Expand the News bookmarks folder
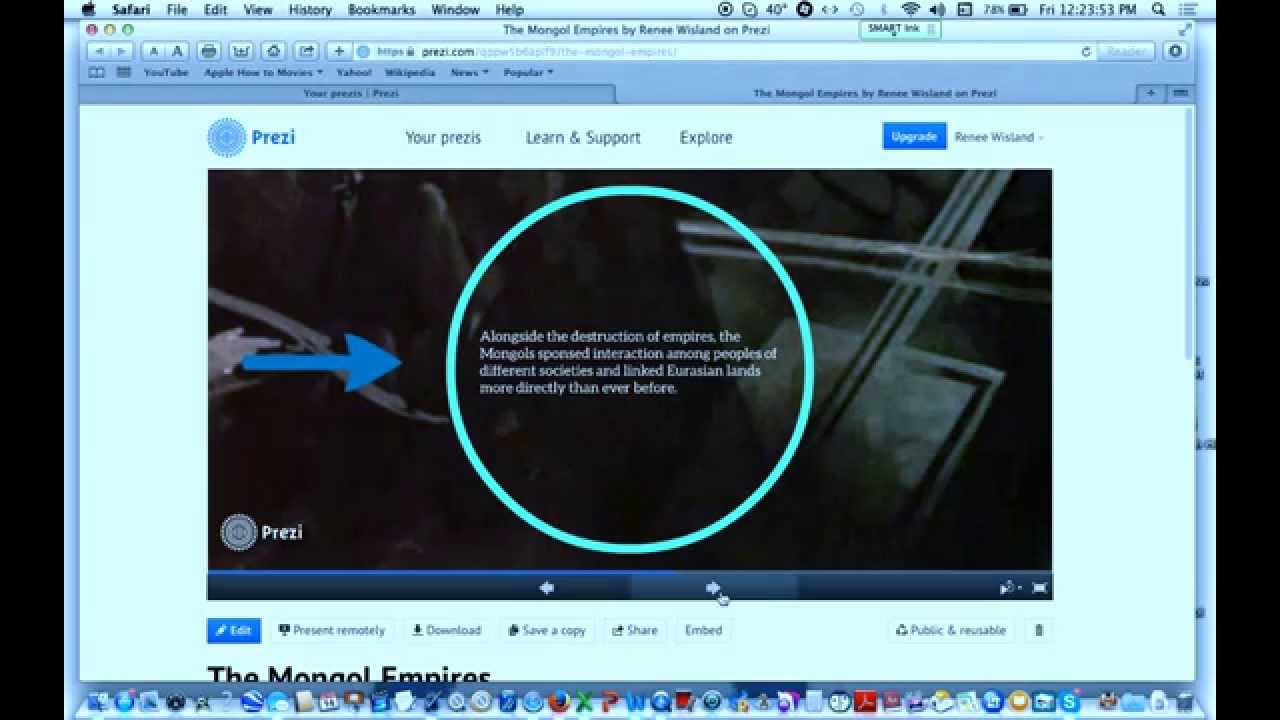Viewport: 1280px width, 720px height. (x=469, y=72)
